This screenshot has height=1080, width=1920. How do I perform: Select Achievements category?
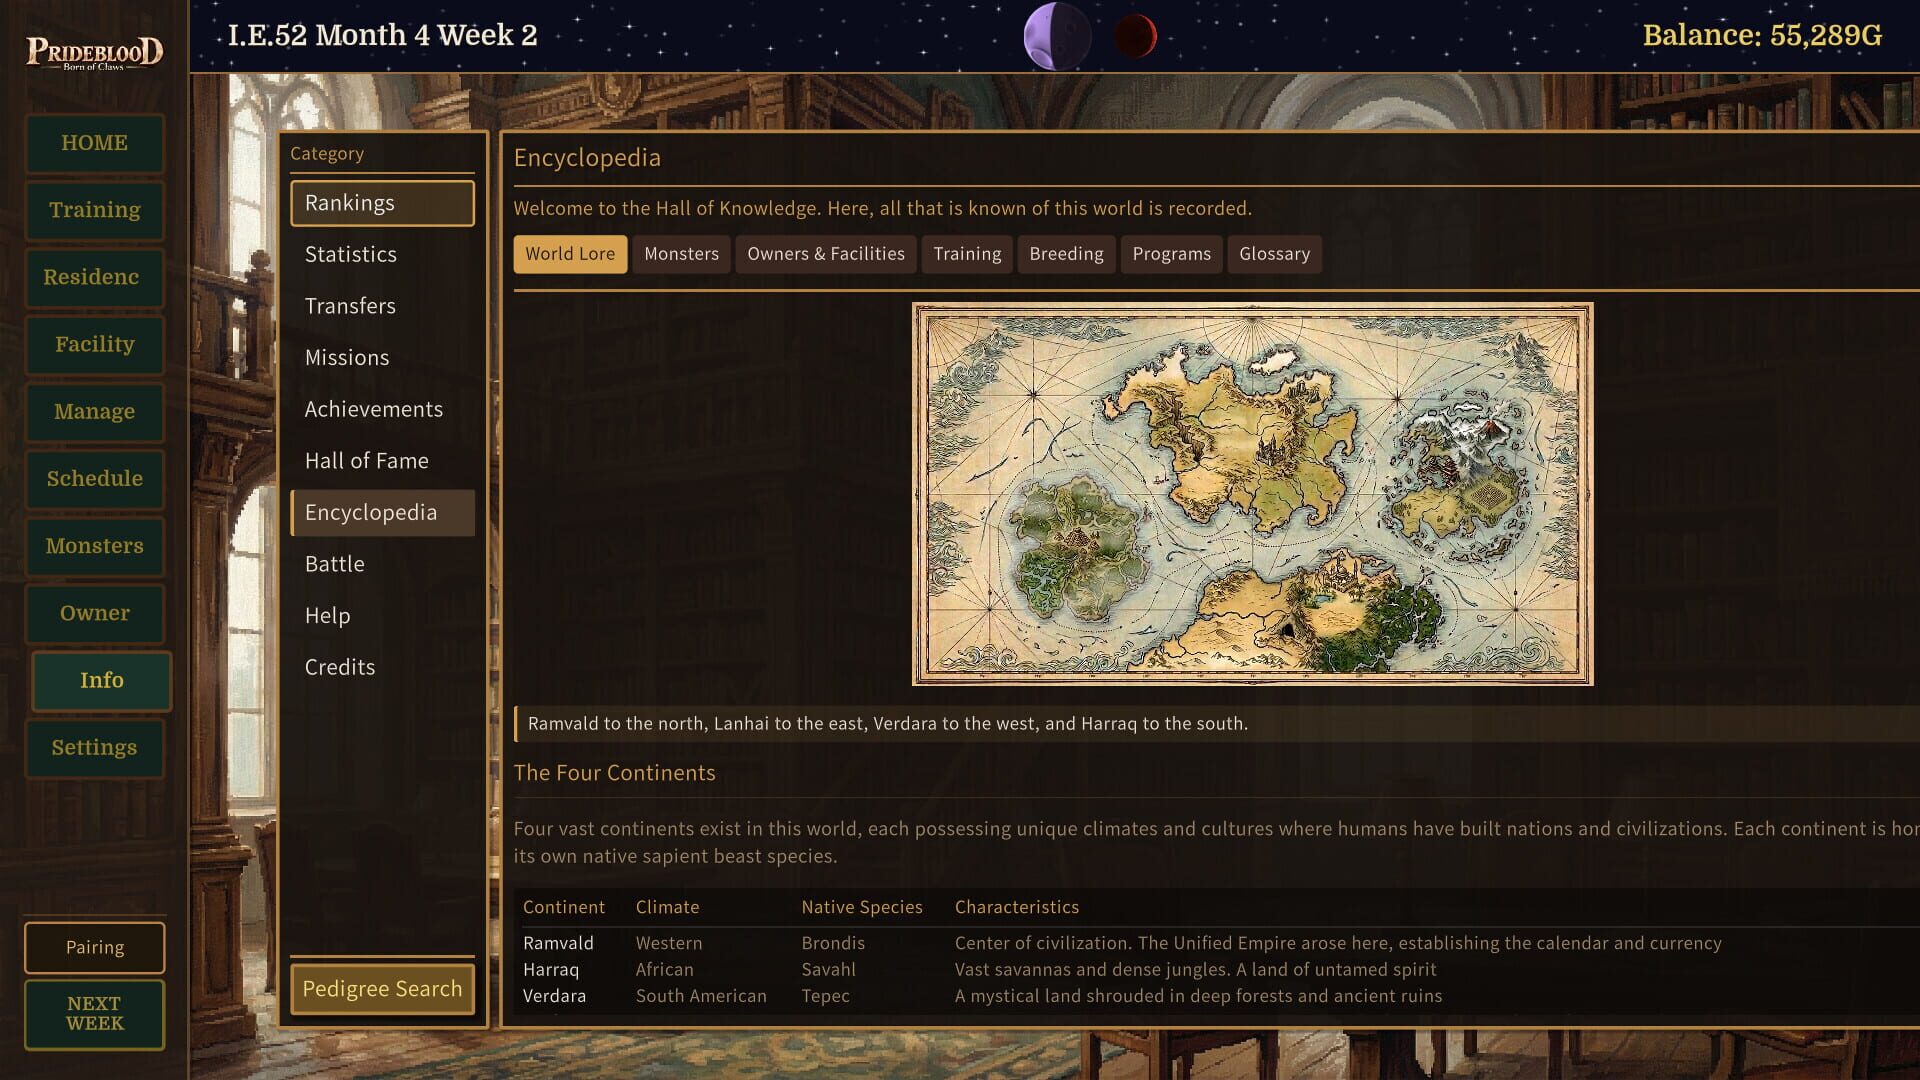click(x=382, y=409)
